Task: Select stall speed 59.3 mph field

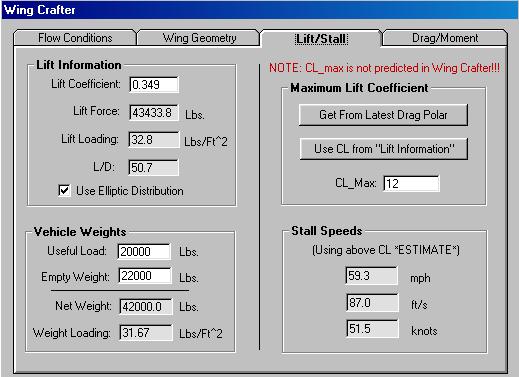Action: click(372, 276)
